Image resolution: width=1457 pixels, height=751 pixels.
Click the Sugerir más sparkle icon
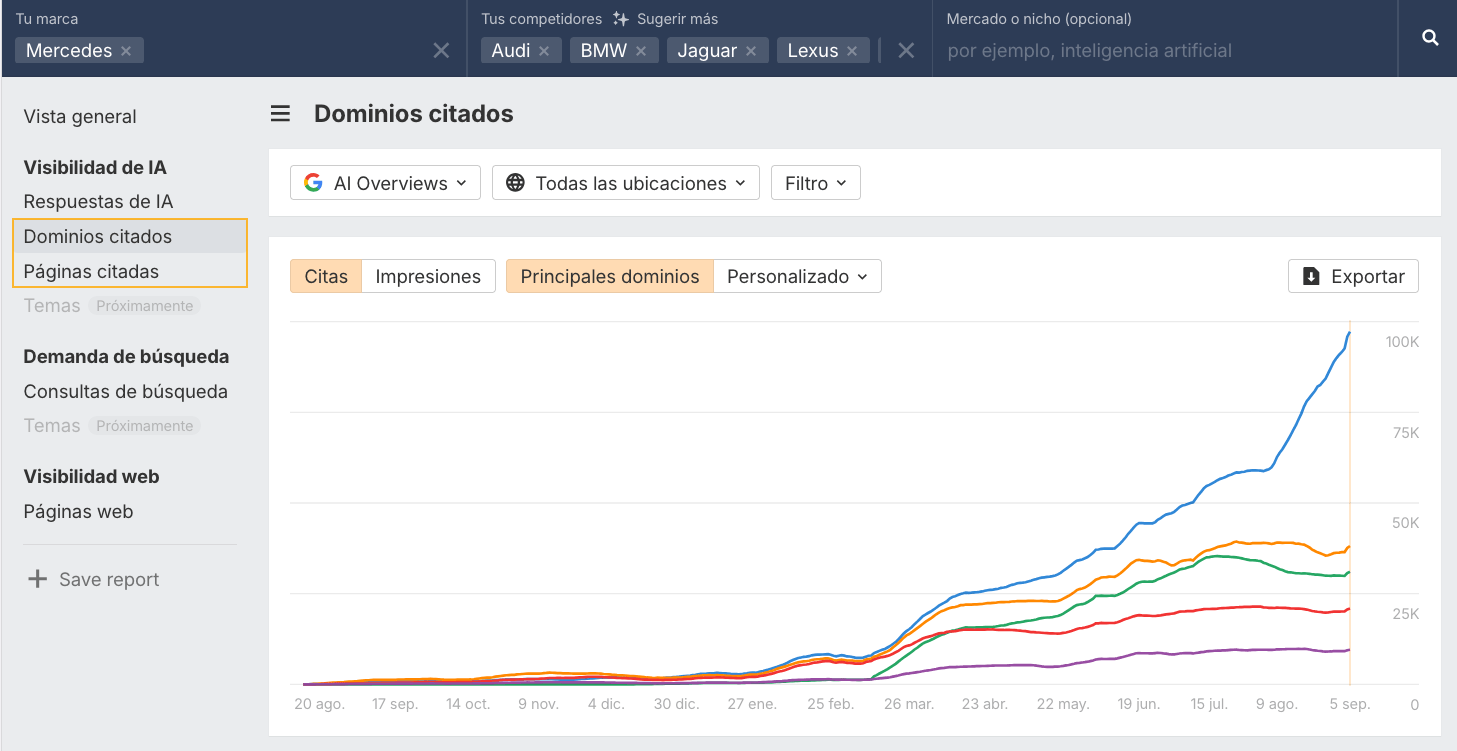click(x=621, y=19)
